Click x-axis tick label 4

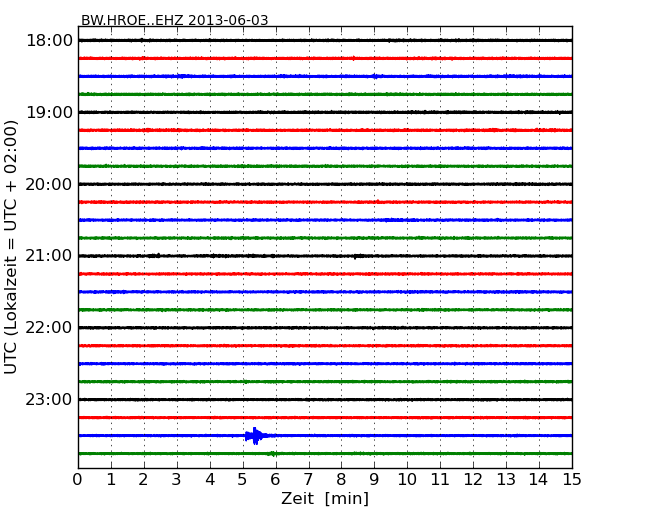[x=210, y=479]
